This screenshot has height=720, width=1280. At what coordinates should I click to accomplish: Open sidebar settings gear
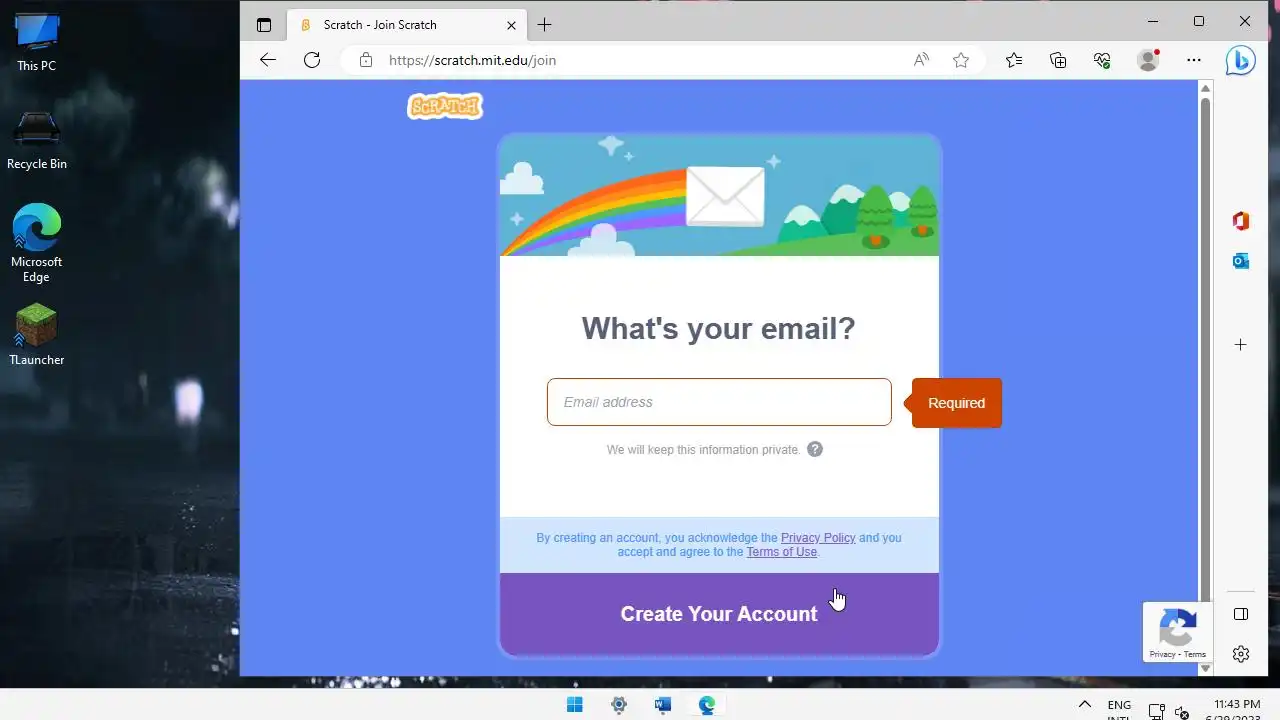(1241, 654)
